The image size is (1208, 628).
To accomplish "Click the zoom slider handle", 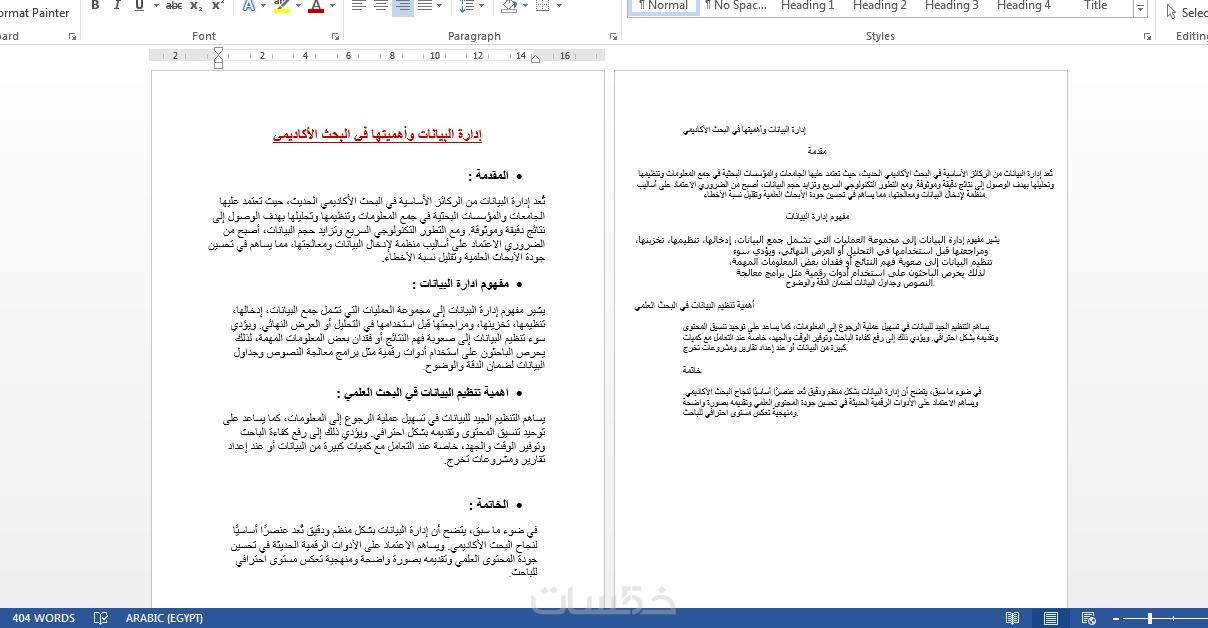I will point(1150,618).
